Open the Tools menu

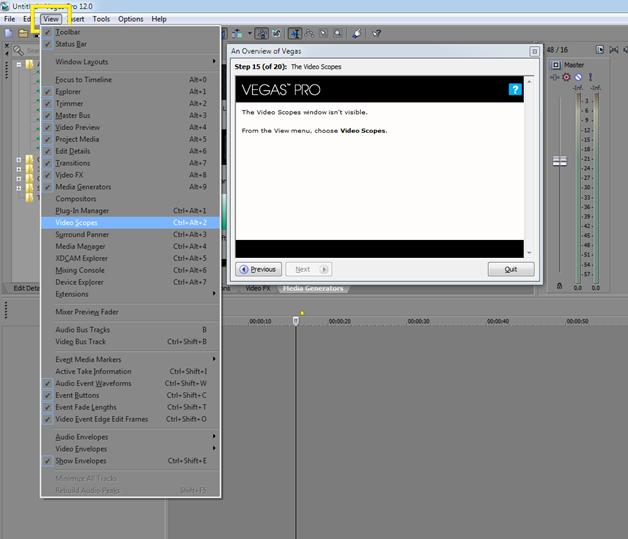101,19
